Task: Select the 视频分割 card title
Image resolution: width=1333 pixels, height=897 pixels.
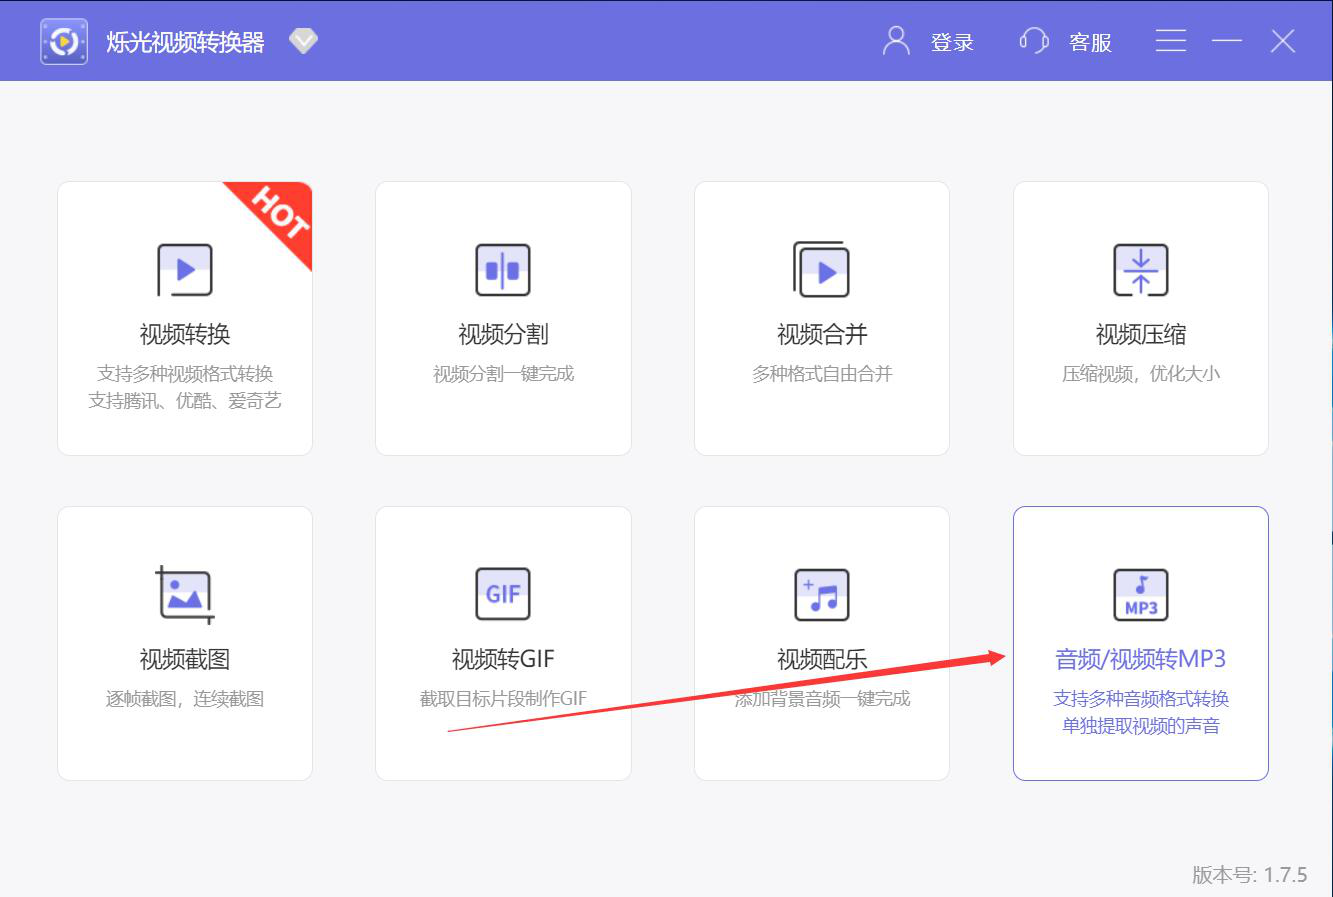Action: tap(503, 334)
